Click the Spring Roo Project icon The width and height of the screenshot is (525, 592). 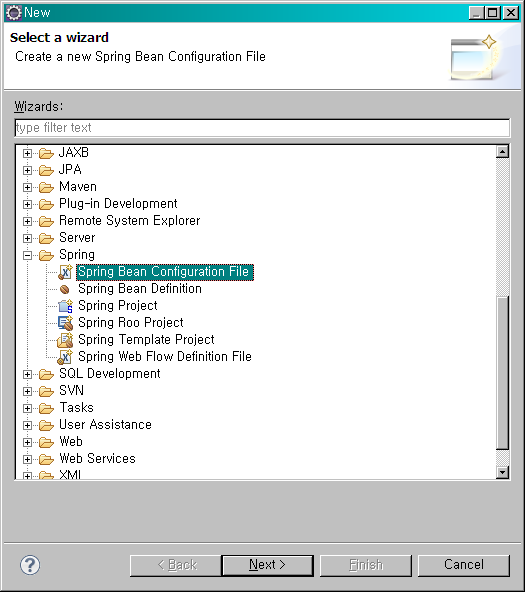tap(65, 323)
